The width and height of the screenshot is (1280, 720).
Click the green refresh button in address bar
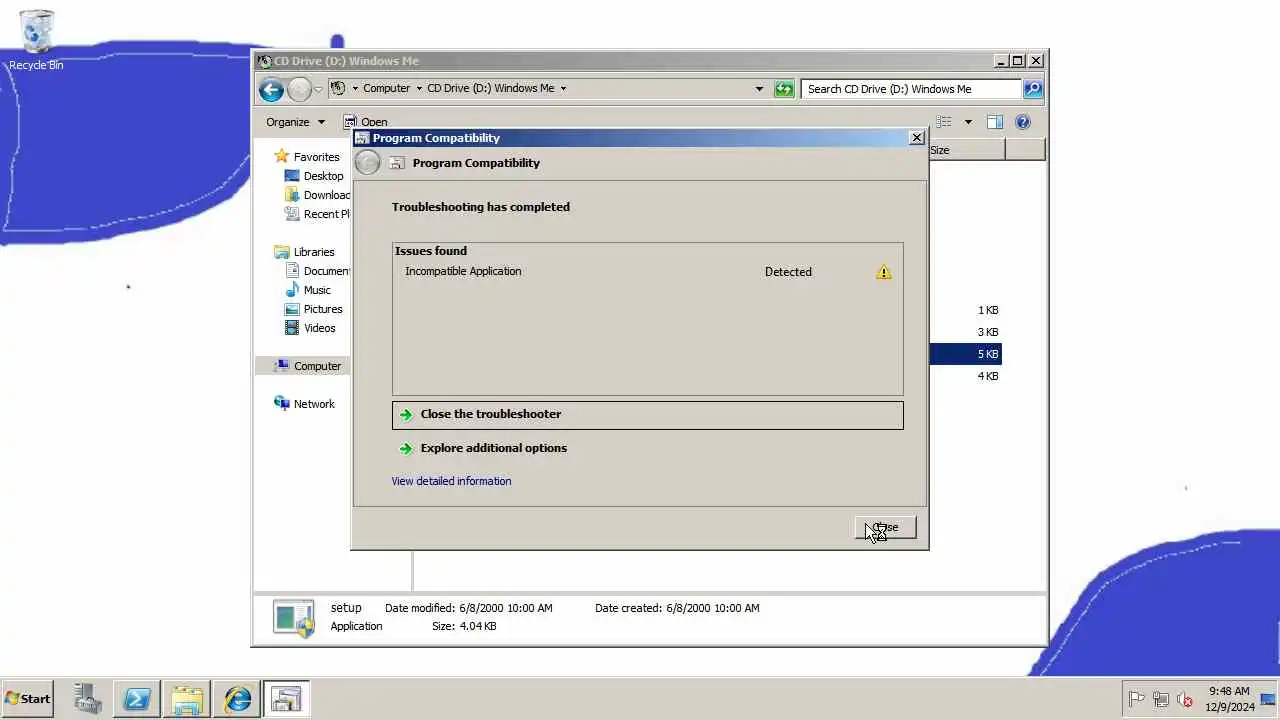pyautogui.click(x=784, y=89)
